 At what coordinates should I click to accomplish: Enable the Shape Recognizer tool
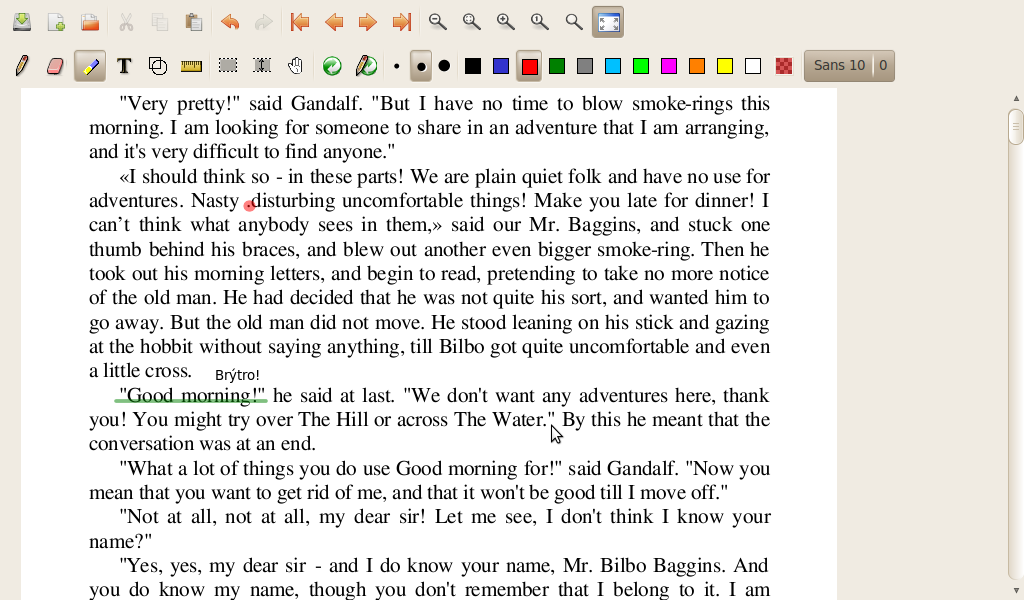click(158, 66)
